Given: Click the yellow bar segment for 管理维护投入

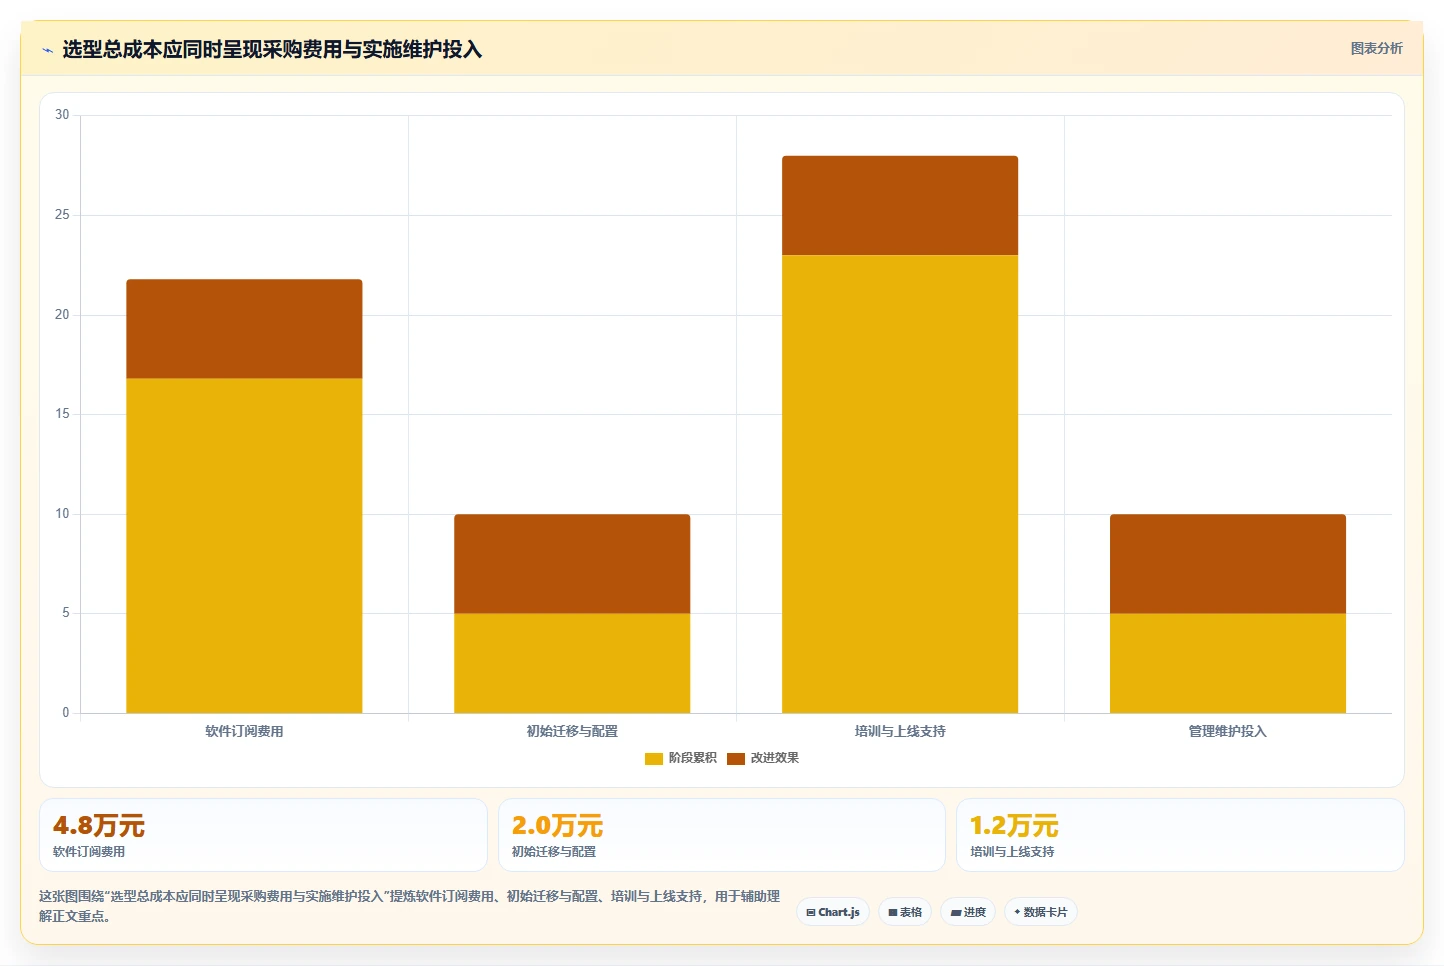Looking at the screenshot, I should click(1228, 663).
